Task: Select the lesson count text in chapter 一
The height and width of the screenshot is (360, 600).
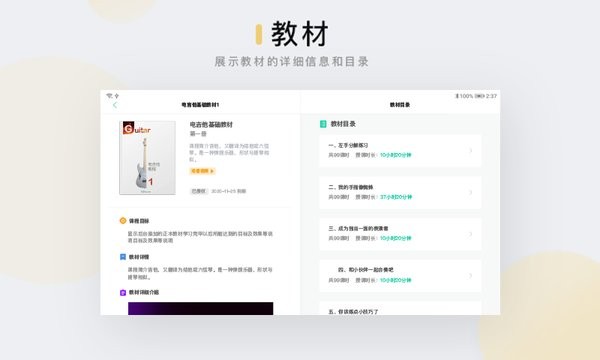Action: pyautogui.click(x=339, y=155)
